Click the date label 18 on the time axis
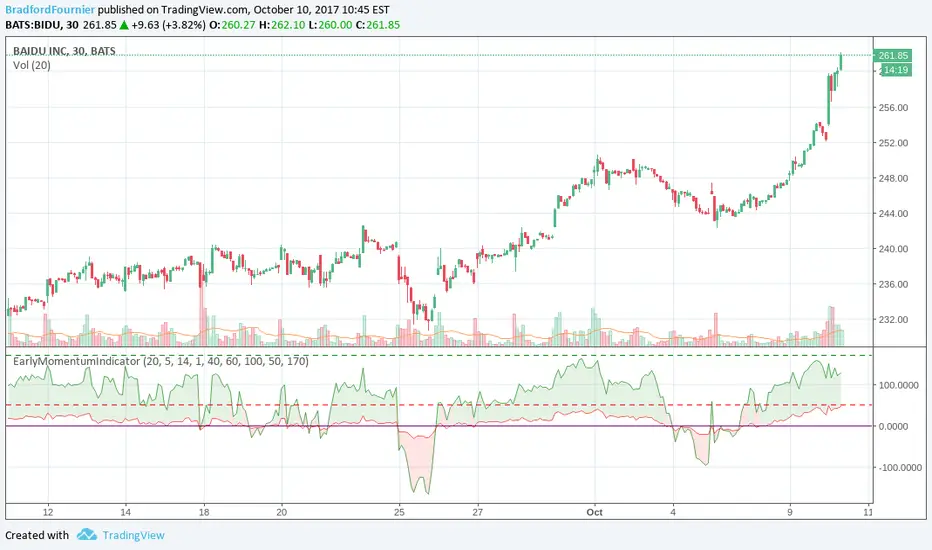 pyautogui.click(x=204, y=512)
